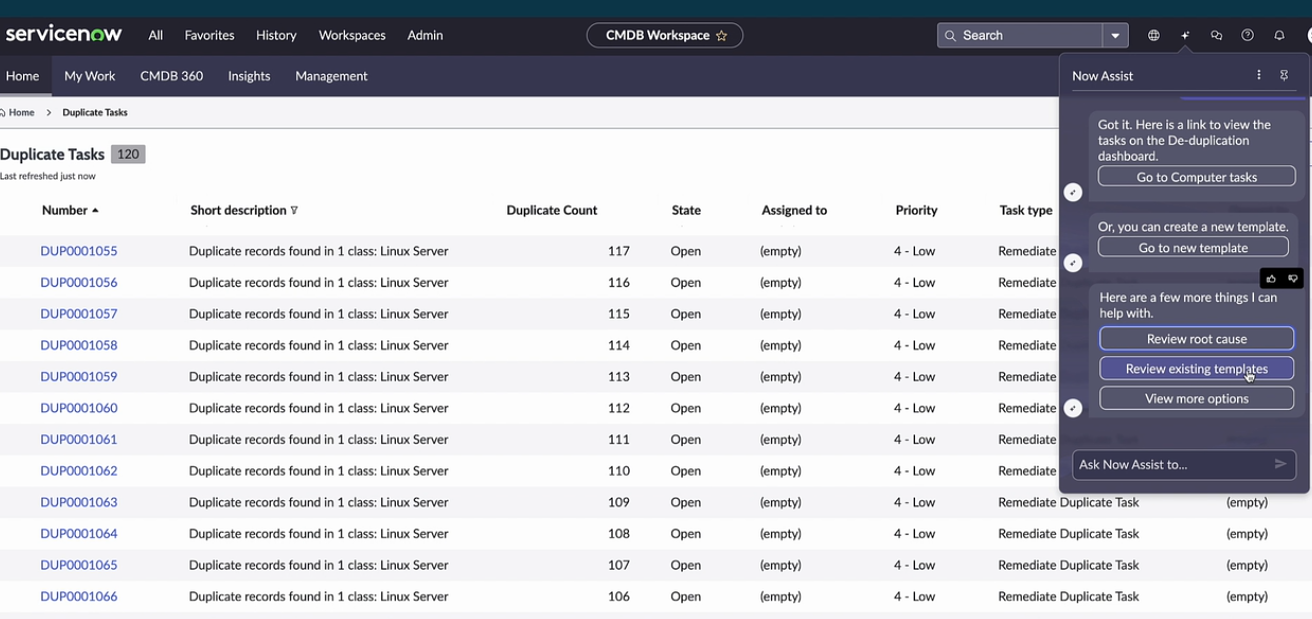Click the thumbs up feedback icon

[x=1271, y=278]
